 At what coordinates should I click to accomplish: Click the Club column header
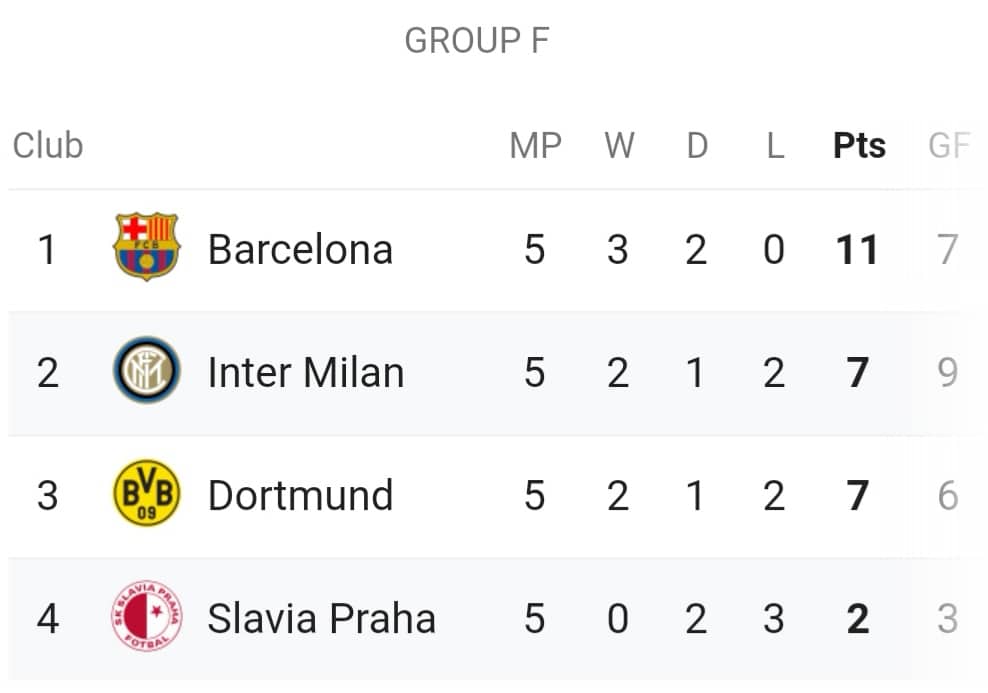48,146
